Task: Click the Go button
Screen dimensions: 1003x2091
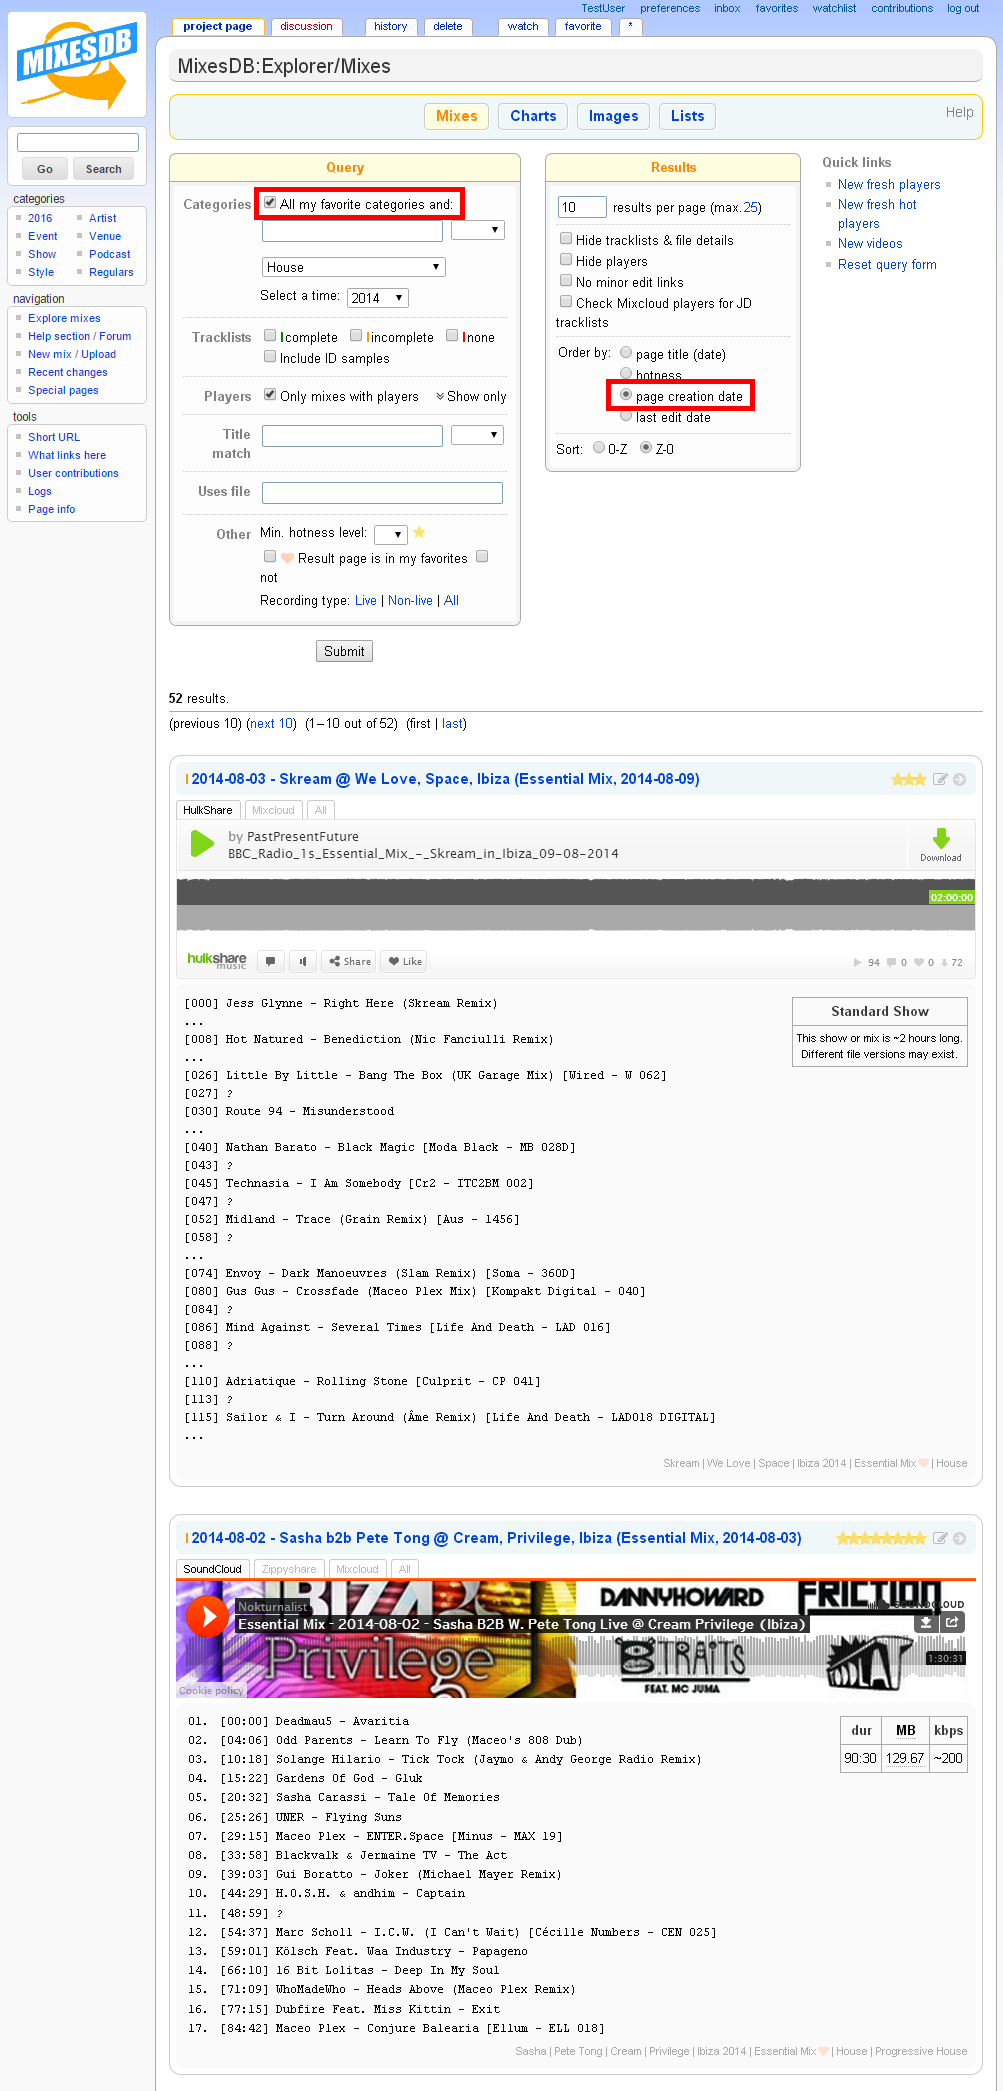Action: click(x=45, y=169)
